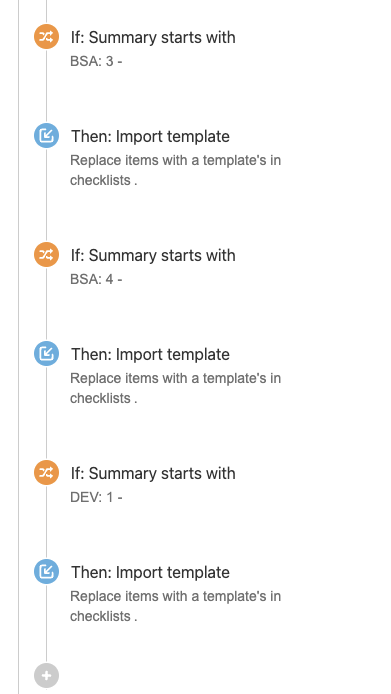Click the blue import icon following DEV: 1 condition
The width and height of the screenshot is (391, 694).
pos(46,571)
